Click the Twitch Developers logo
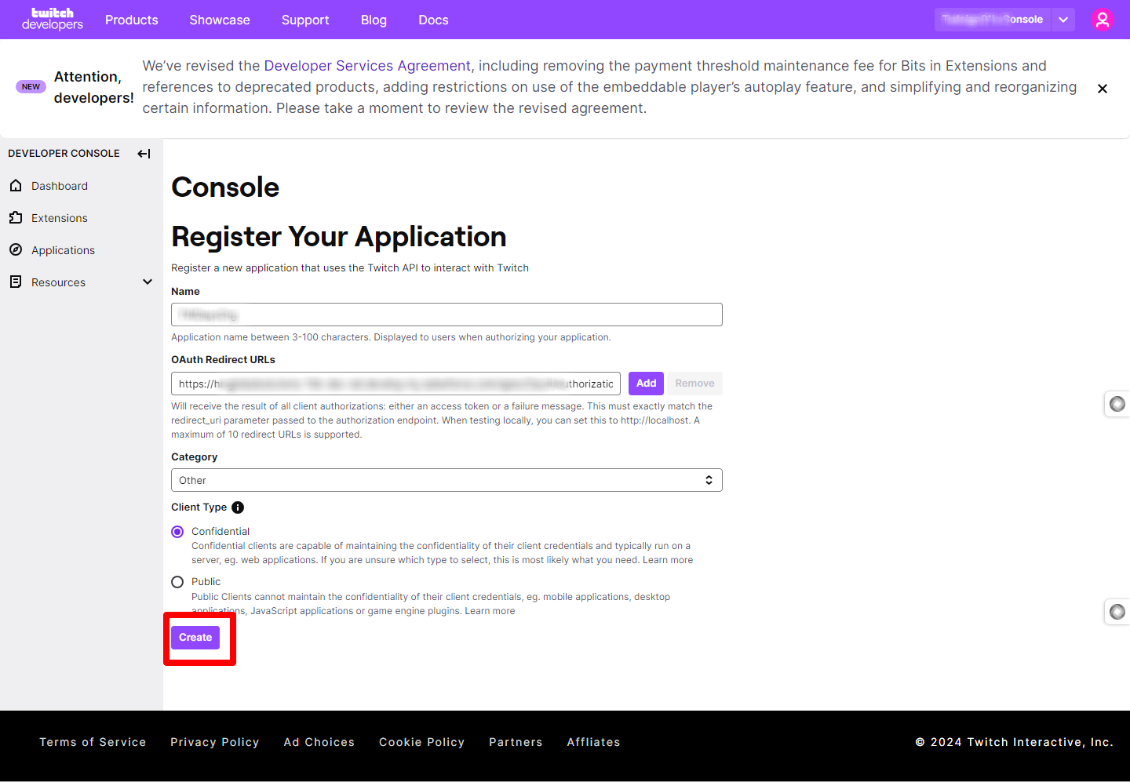 point(52,19)
